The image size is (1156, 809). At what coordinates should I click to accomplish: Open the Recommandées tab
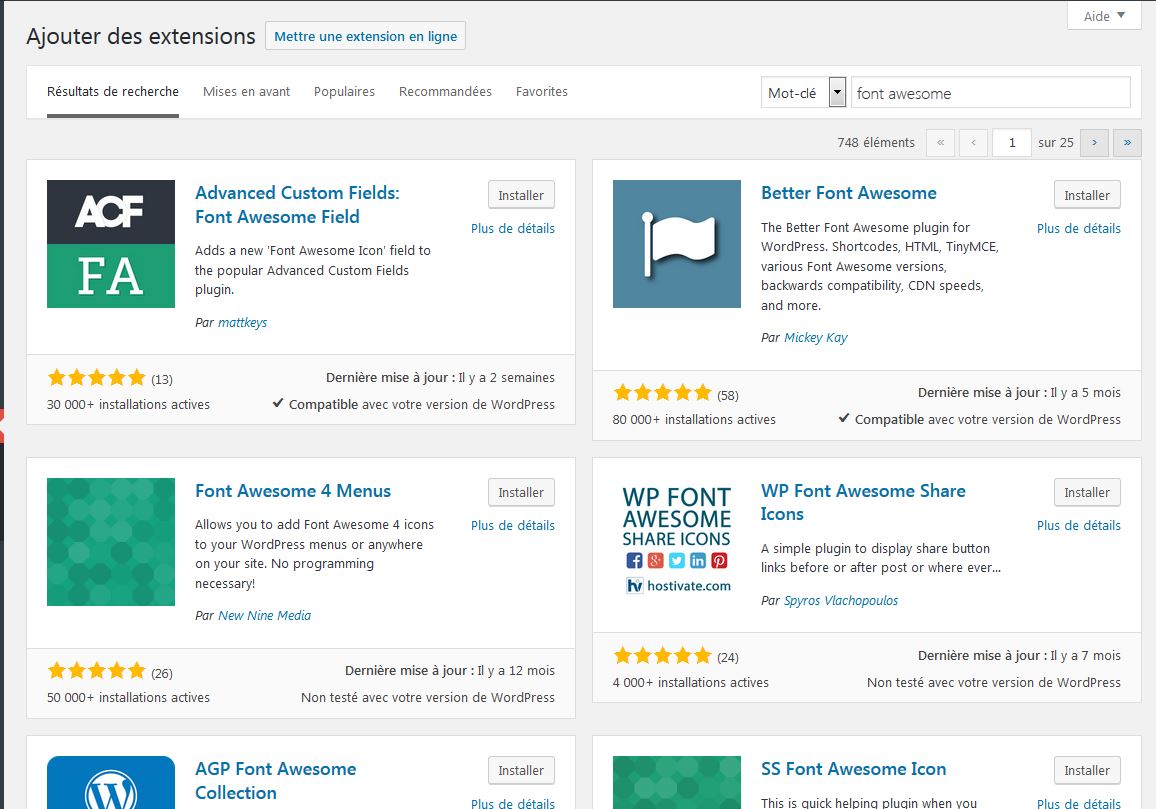pos(445,92)
